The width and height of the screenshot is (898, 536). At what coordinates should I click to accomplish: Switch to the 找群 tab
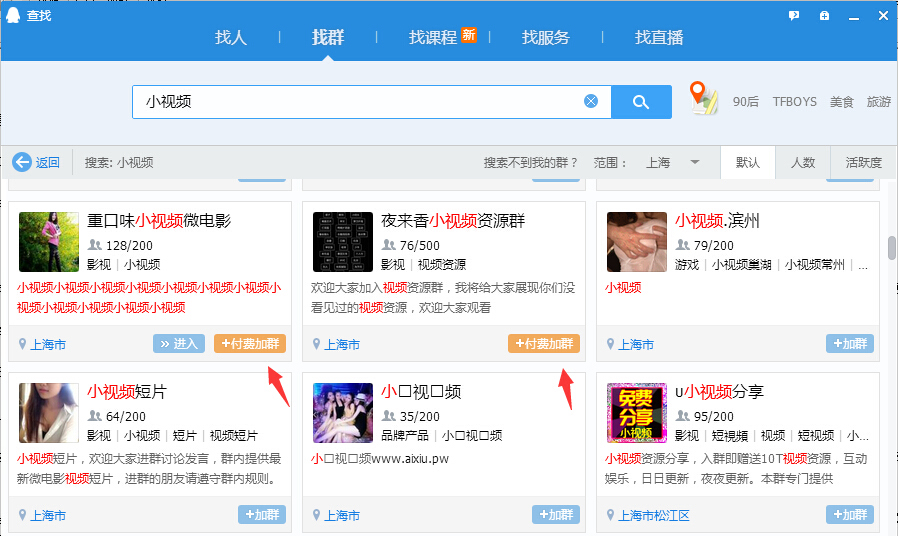point(328,38)
